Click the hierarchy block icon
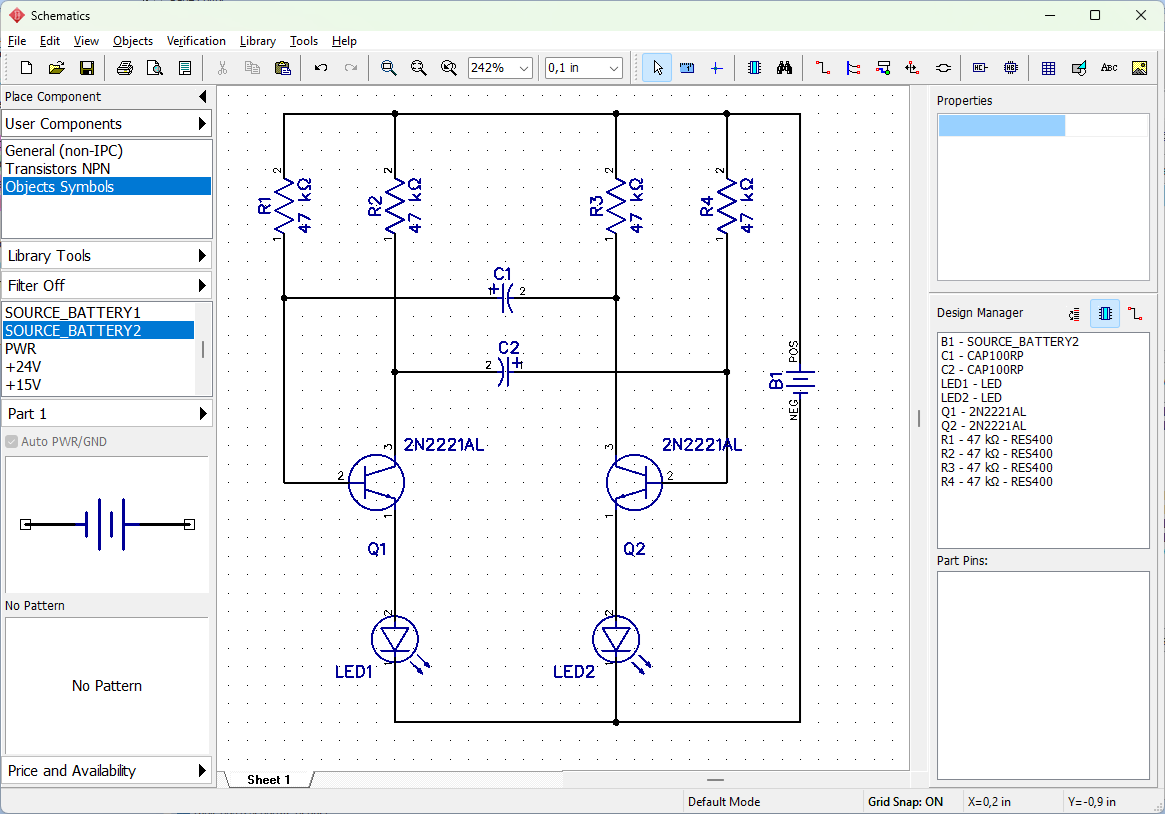Image resolution: width=1165 pixels, height=814 pixels. 1010,68
